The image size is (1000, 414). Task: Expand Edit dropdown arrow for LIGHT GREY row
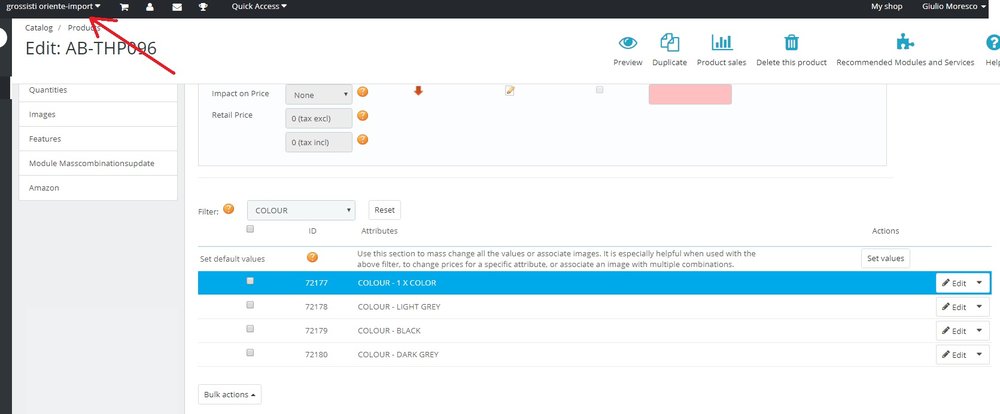tap(980, 307)
